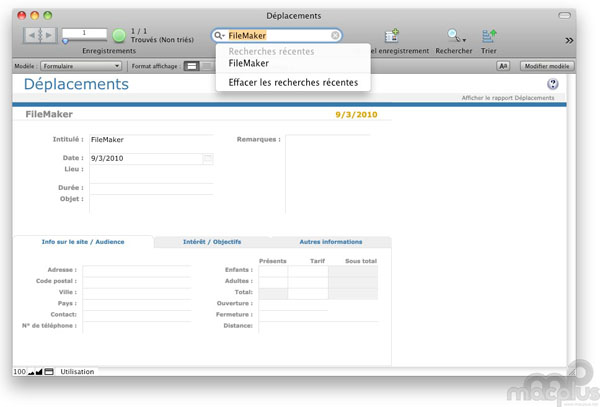Open the Utilisation mode popup

tap(77, 371)
